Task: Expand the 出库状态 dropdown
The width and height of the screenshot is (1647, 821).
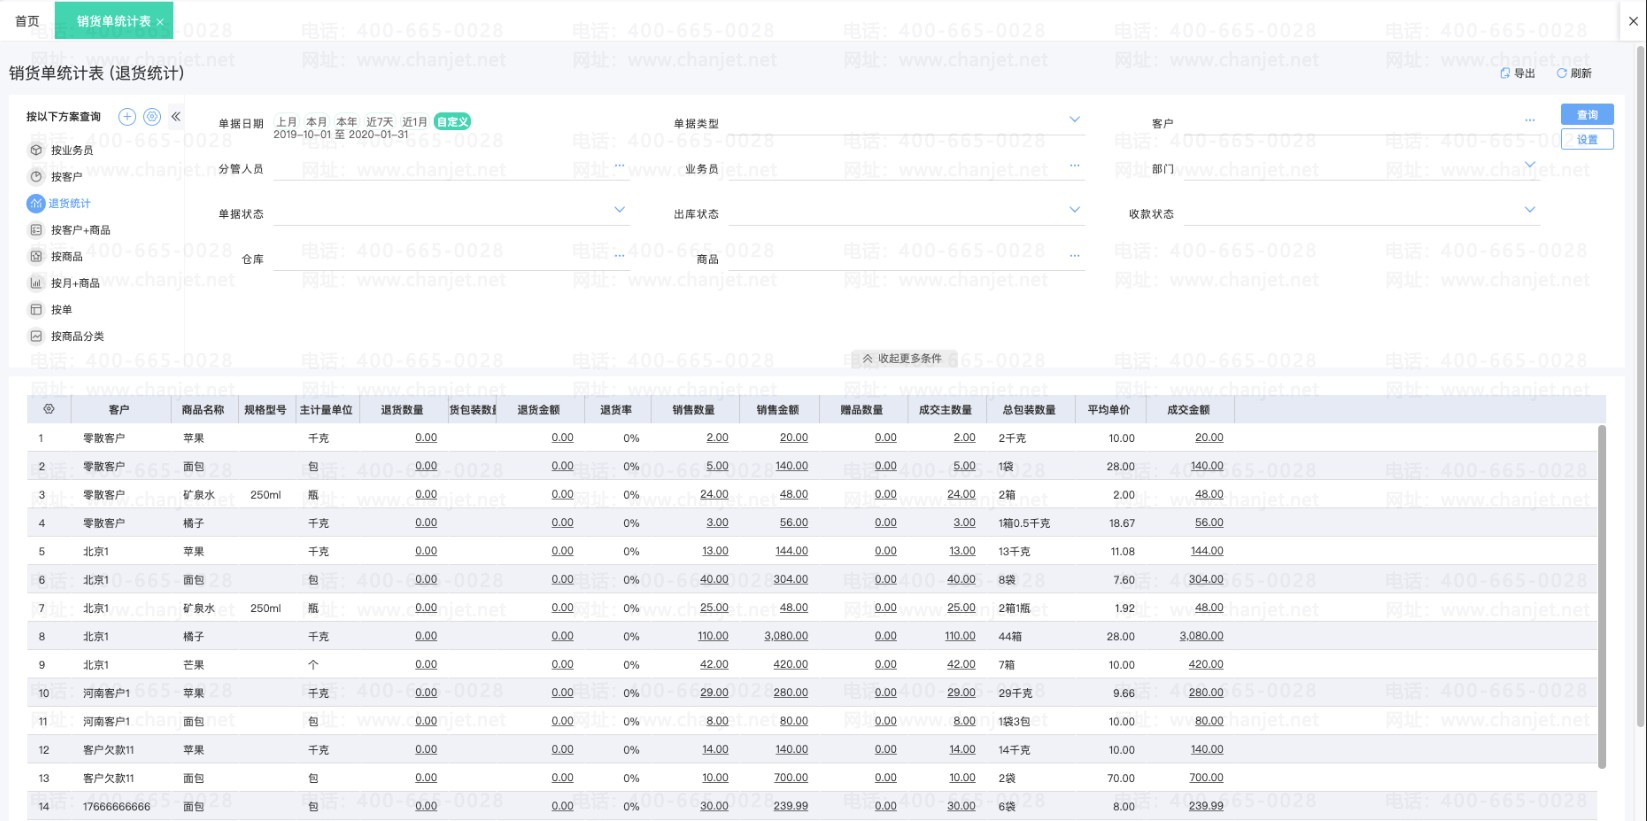Action: [x=1075, y=209]
